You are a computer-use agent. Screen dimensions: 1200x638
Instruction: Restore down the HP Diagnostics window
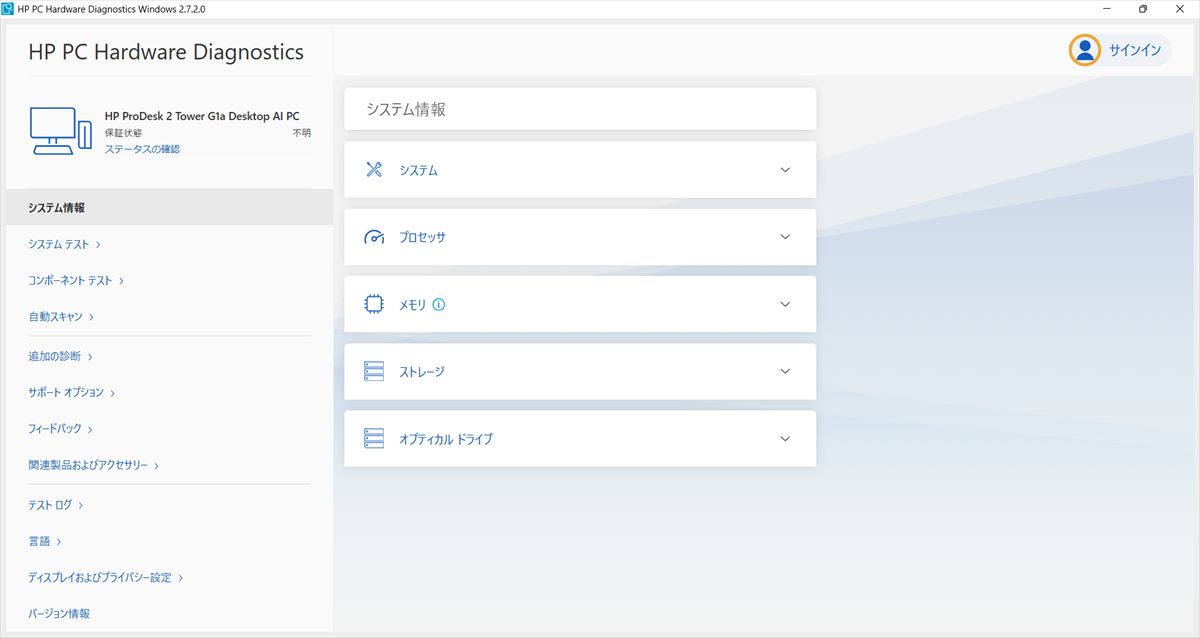[1143, 9]
